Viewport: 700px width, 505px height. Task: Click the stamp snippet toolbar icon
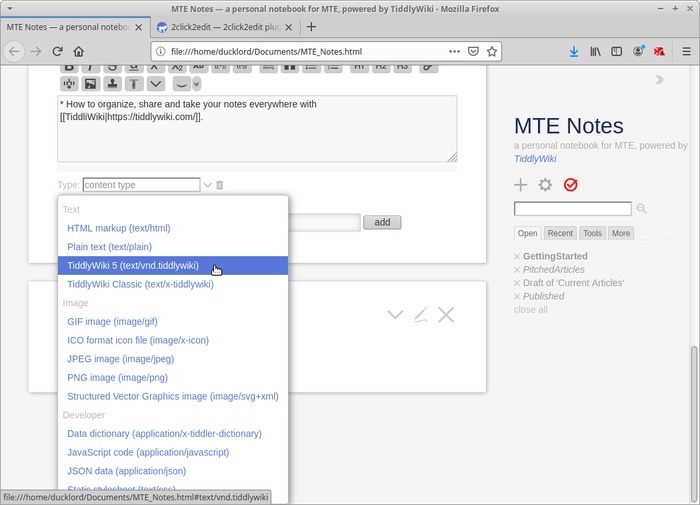112,84
